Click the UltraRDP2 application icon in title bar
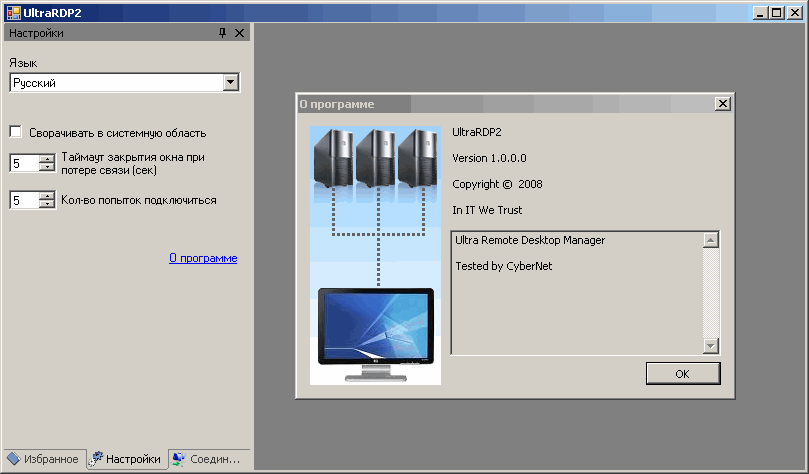Image resolution: width=809 pixels, height=474 pixels. pyautogui.click(x=14, y=13)
